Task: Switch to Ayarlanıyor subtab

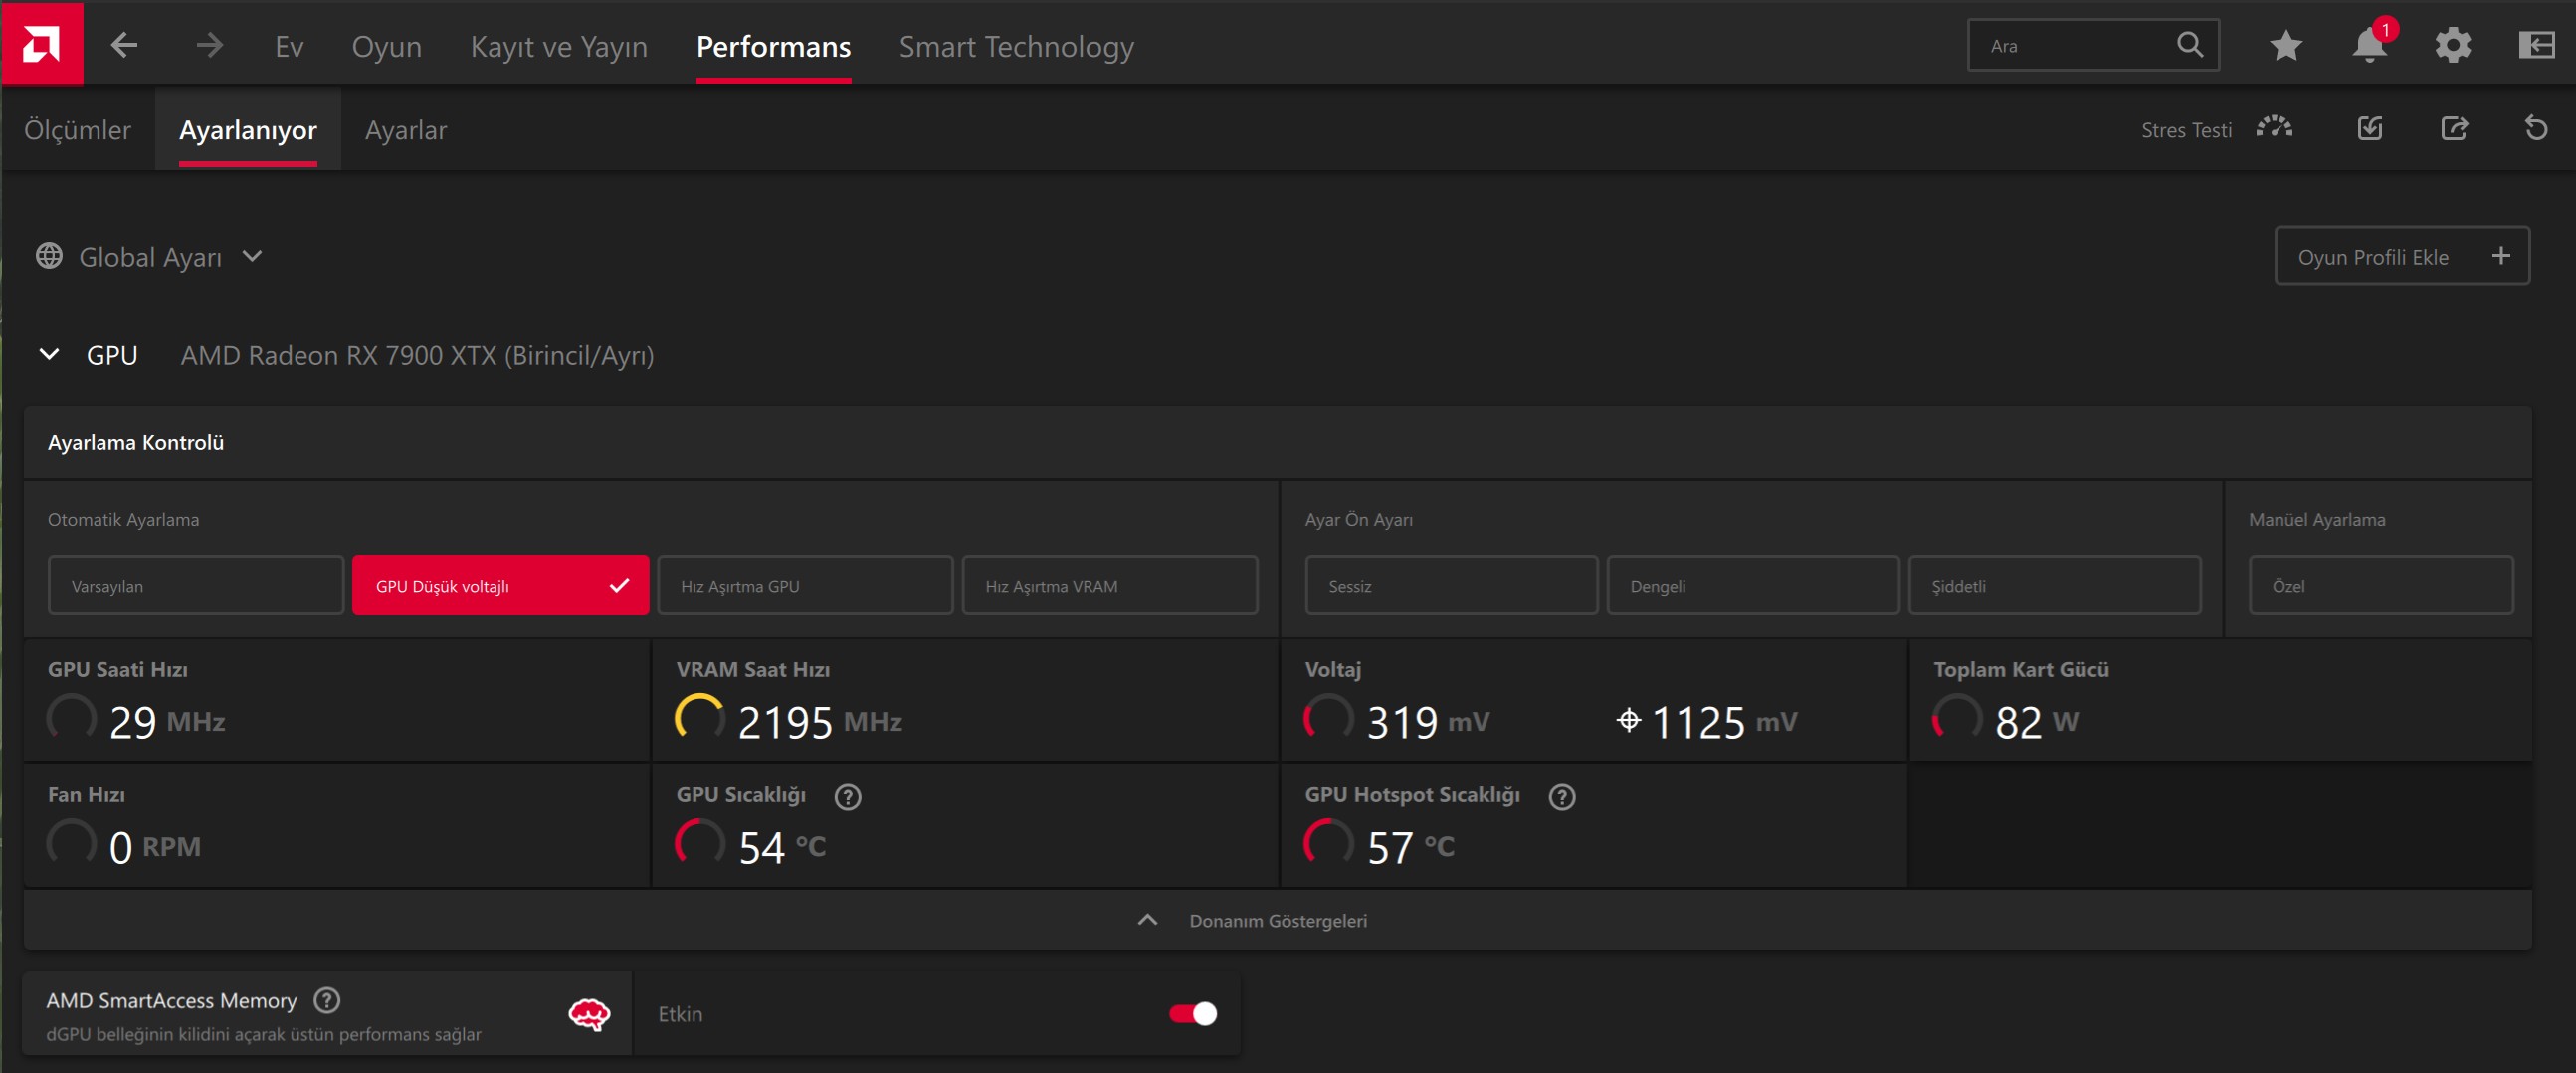Action: click(247, 130)
